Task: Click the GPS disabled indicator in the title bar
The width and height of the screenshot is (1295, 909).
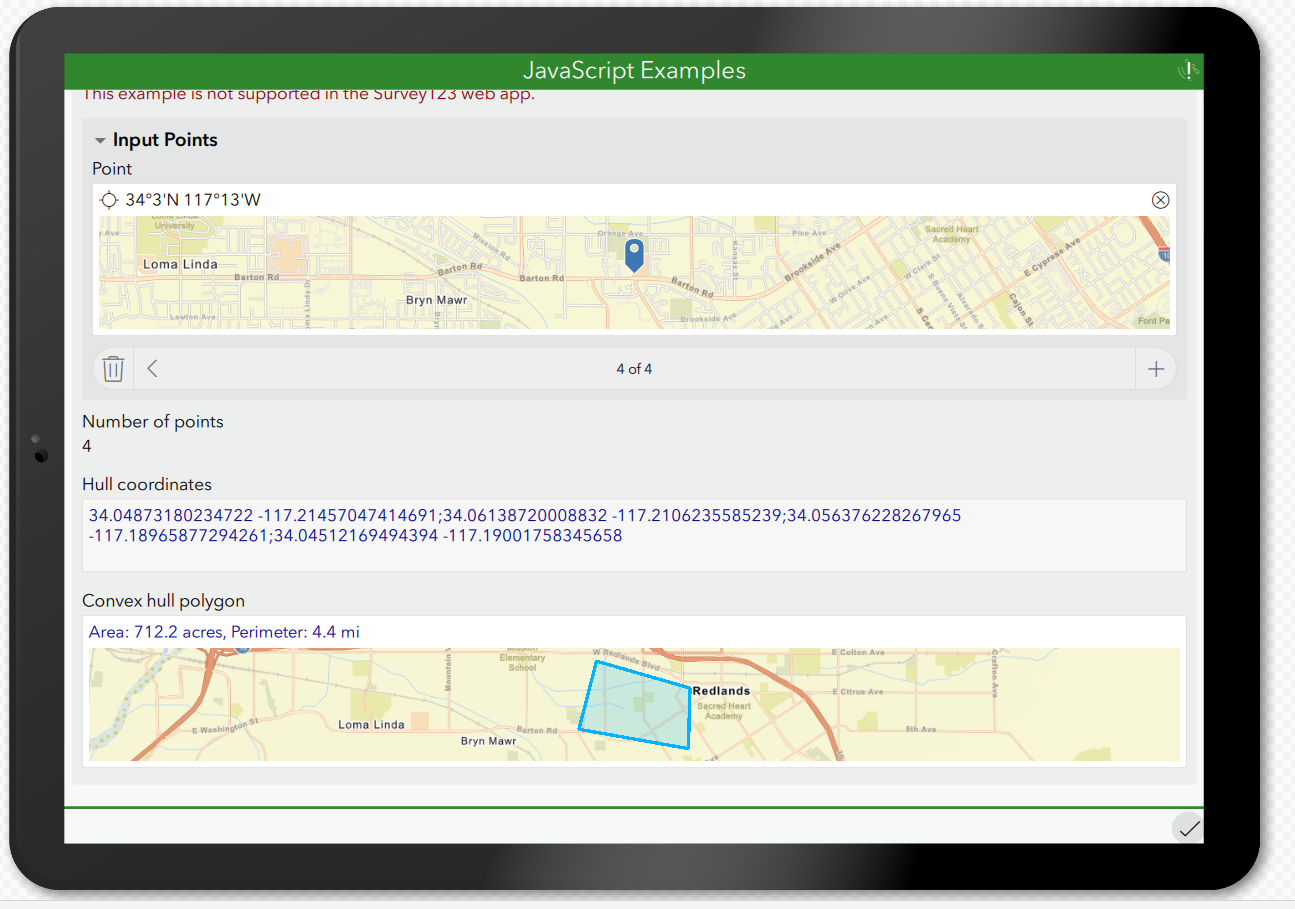Action: pyautogui.click(x=1186, y=70)
